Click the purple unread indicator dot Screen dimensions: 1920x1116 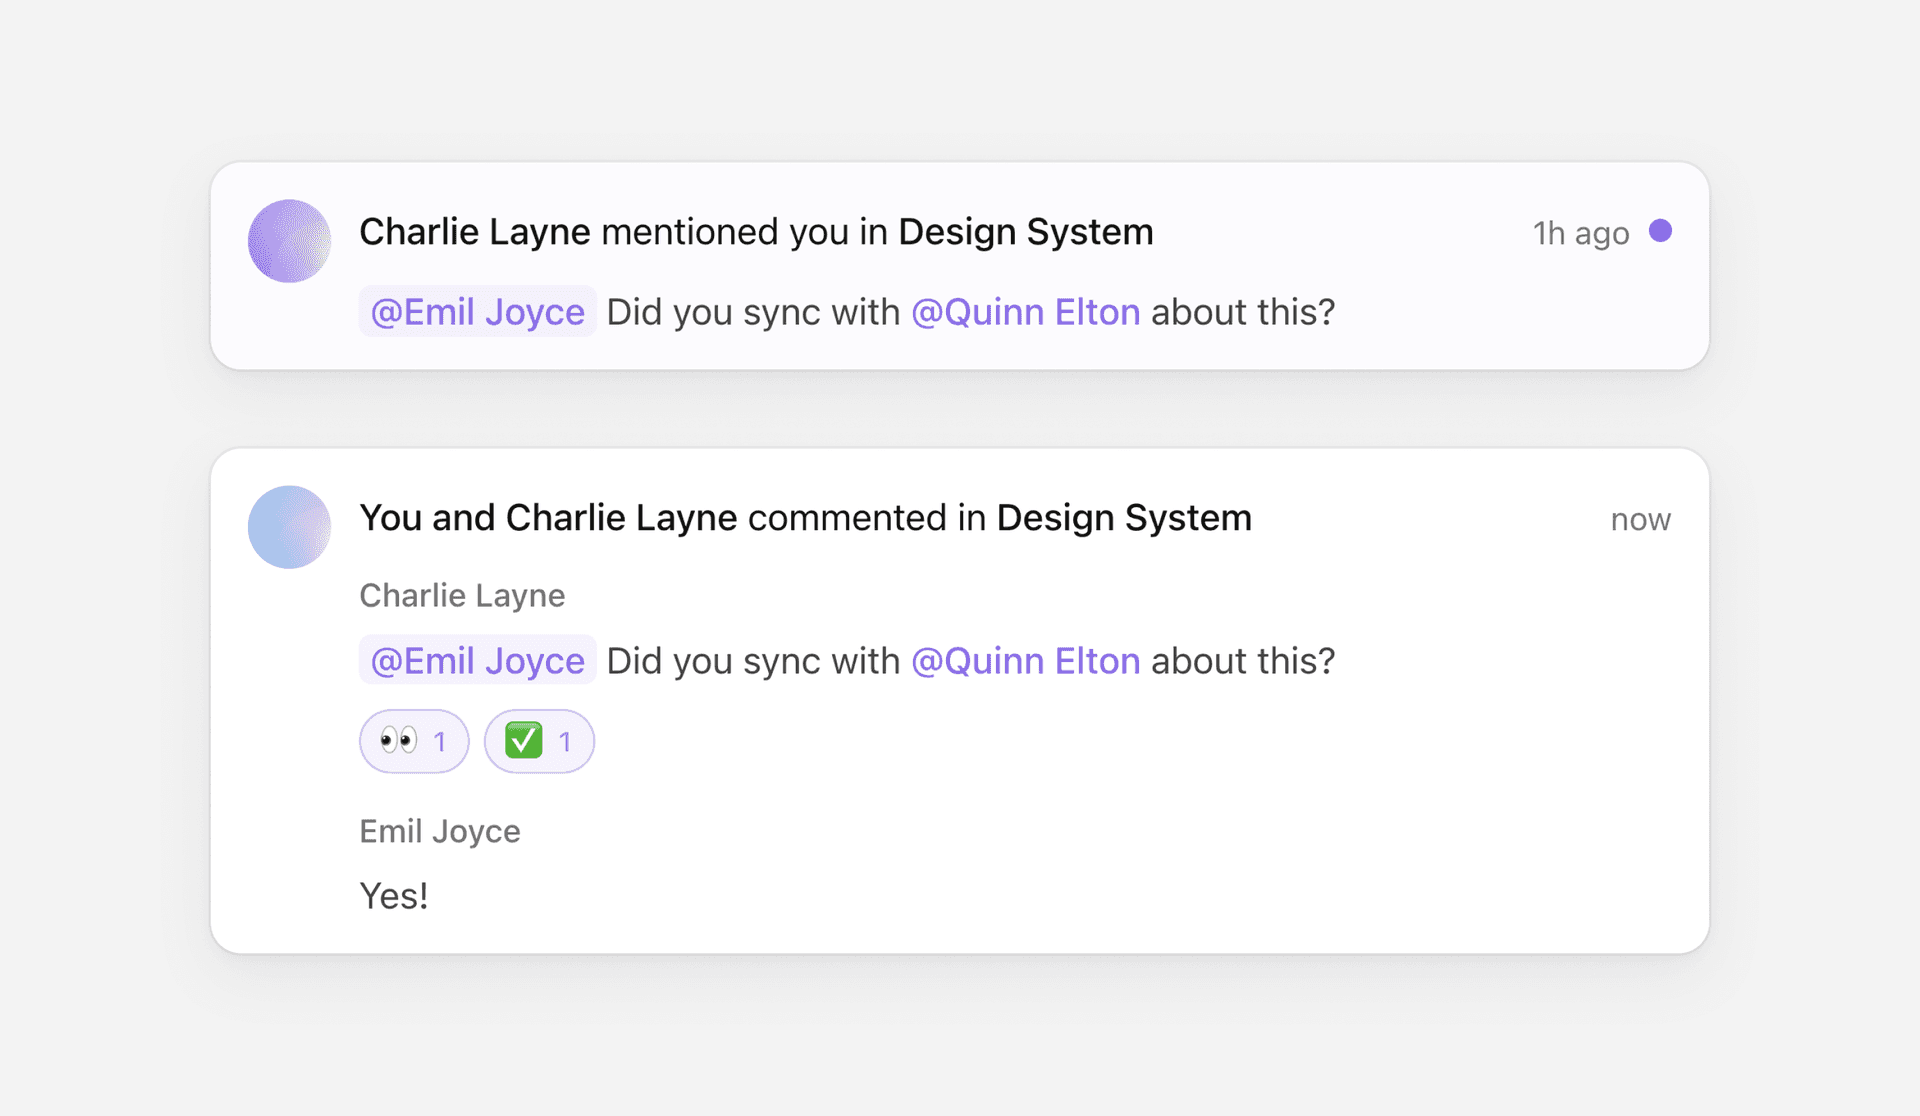(1660, 231)
